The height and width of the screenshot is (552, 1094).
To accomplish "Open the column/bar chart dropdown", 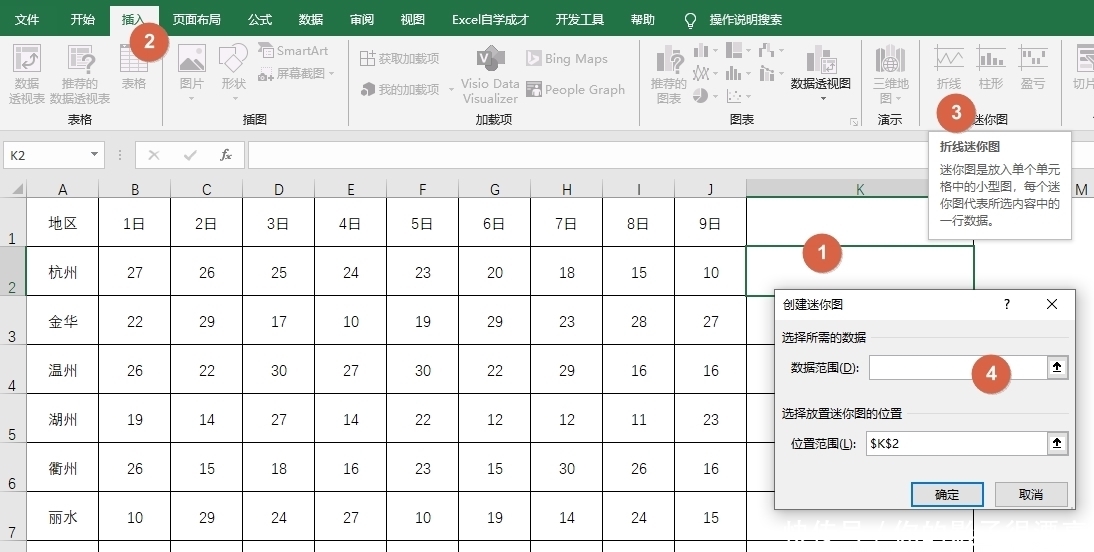I will (703, 50).
